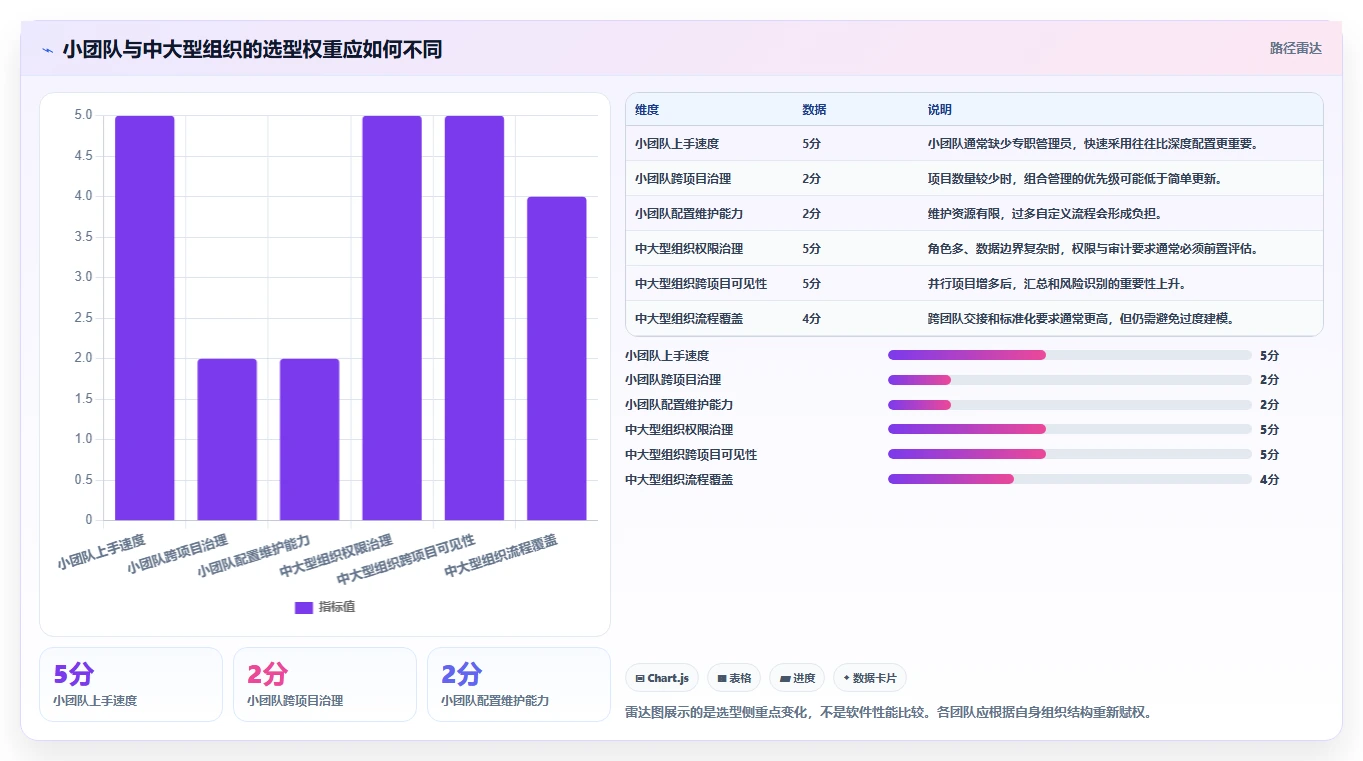Screen dimensions: 1363x761
Task: Click the progress bar for 中大型组织流程覆盖
Action: 1070,479
